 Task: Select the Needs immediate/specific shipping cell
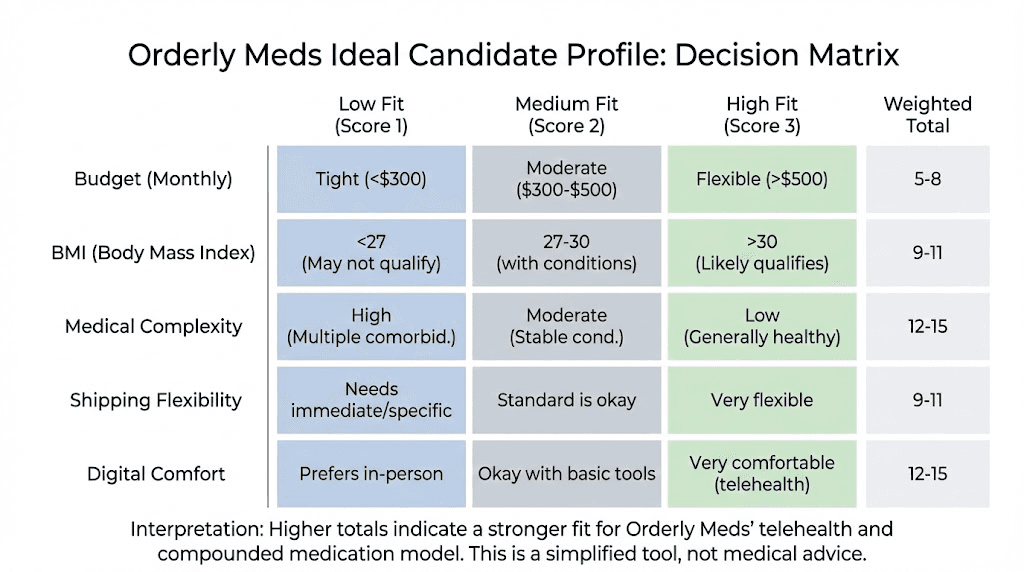point(371,400)
